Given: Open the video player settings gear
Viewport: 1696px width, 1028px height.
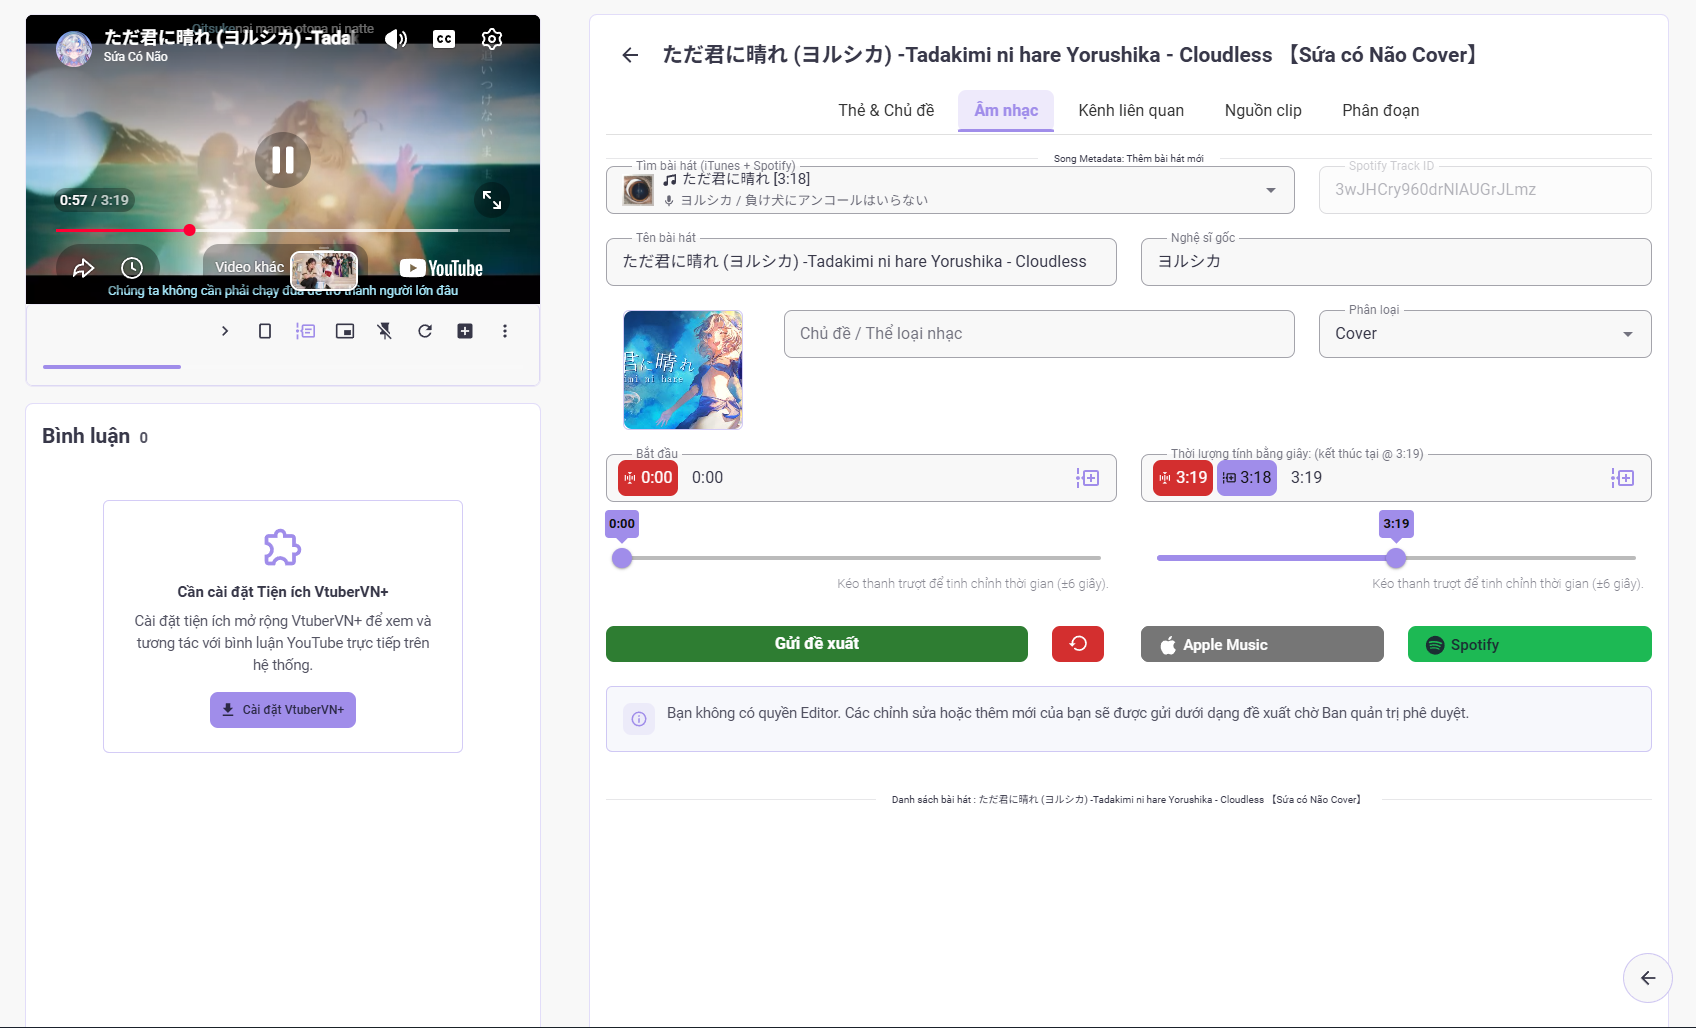Looking at the screenshot, I should 492,39.
